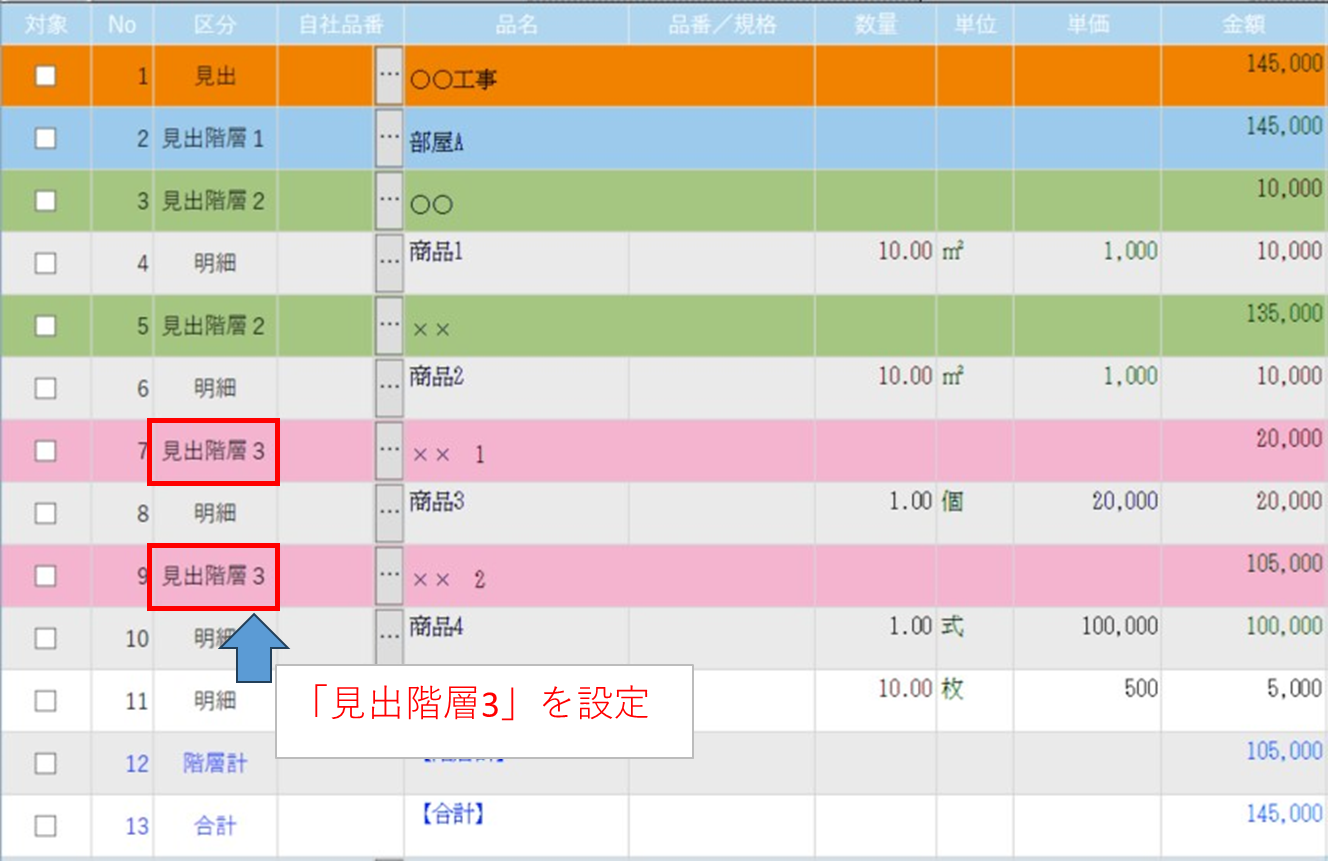Click the … button beside 部屋A
Viewport: 1328px width, 861px height.
pos(389,139)
